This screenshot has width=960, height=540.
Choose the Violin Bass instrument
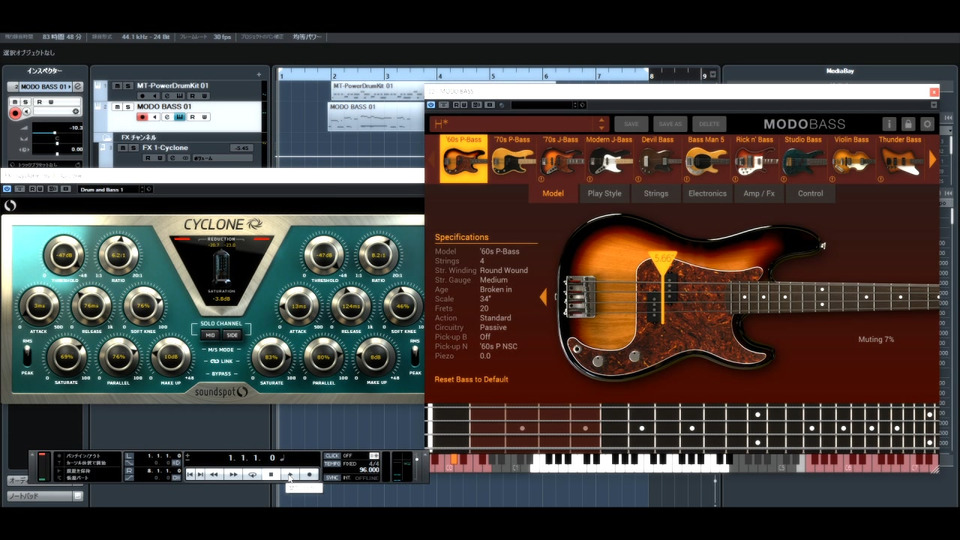click(x=851, y=160)
